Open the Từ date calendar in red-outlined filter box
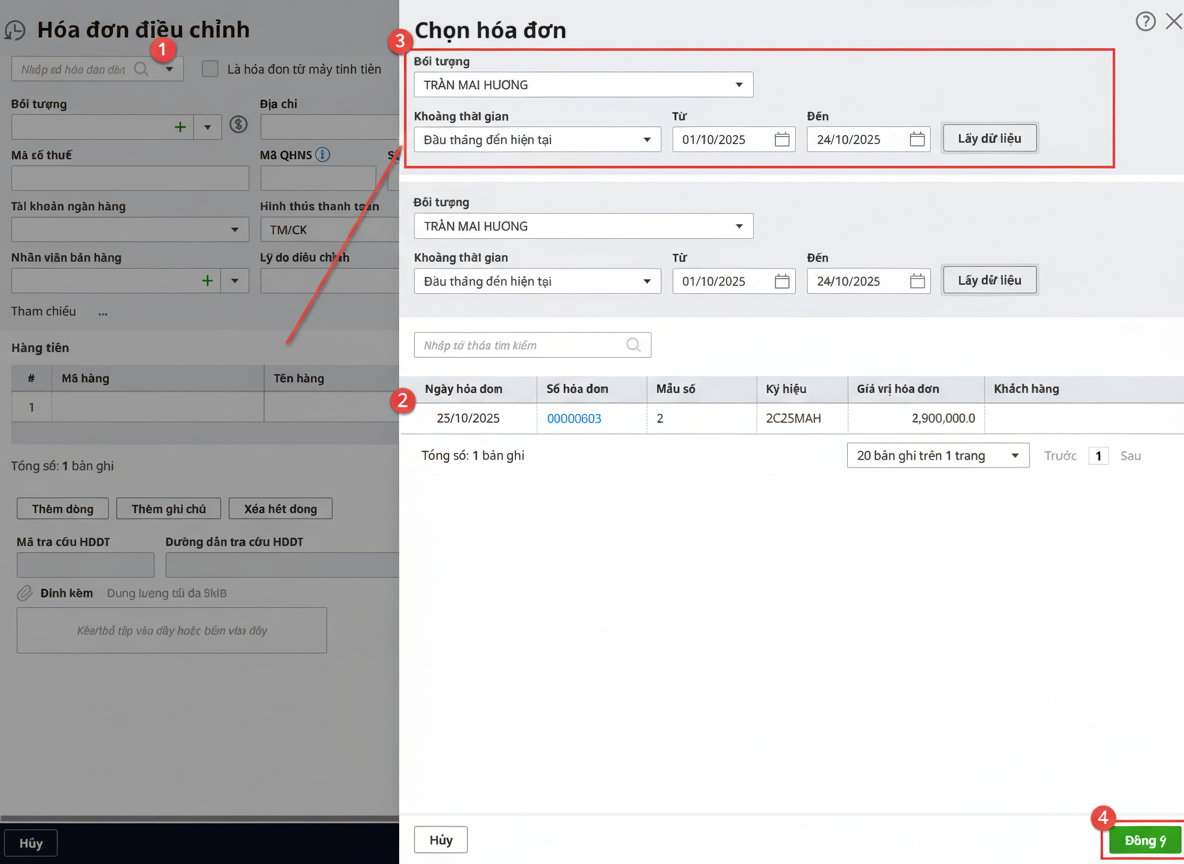The image size is (1184, 864). [782, 140]
